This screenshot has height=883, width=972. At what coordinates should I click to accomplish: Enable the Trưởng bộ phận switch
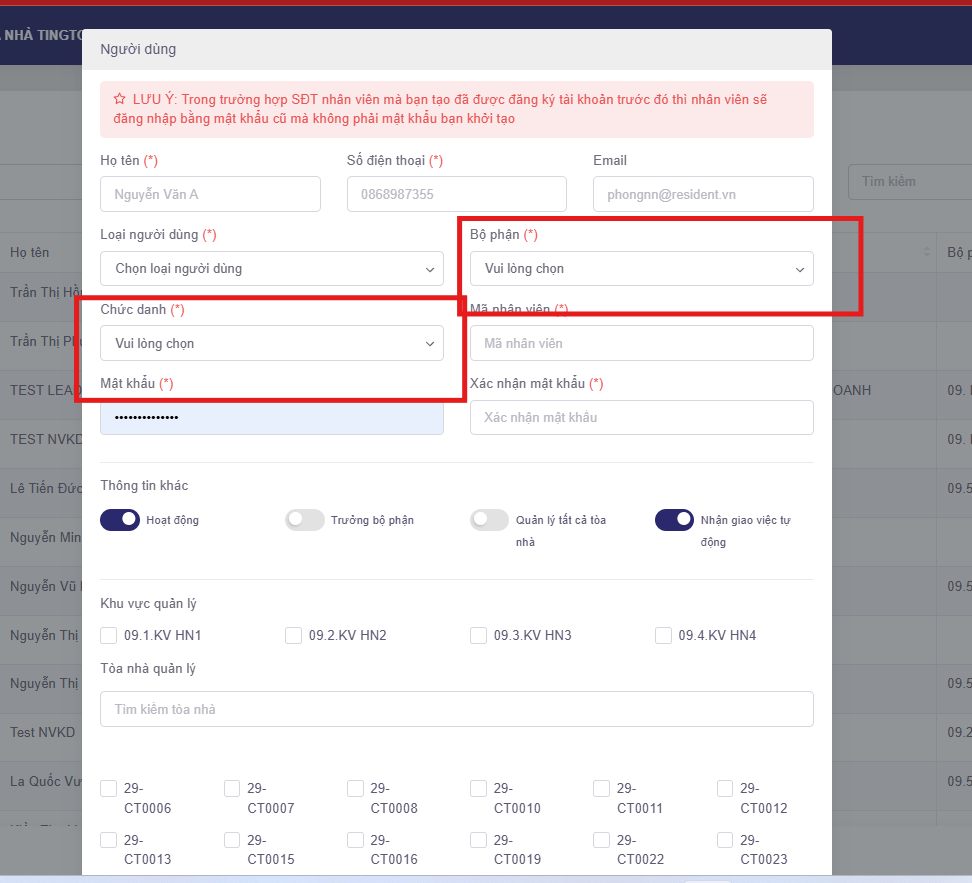[305, 520]
